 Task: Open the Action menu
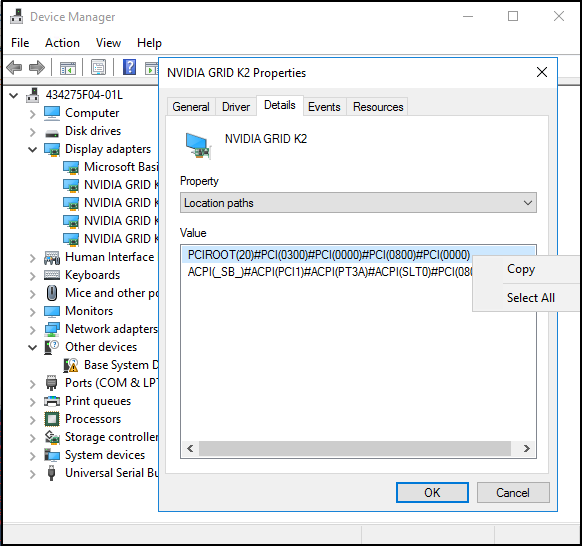click(x=62, y=43)
